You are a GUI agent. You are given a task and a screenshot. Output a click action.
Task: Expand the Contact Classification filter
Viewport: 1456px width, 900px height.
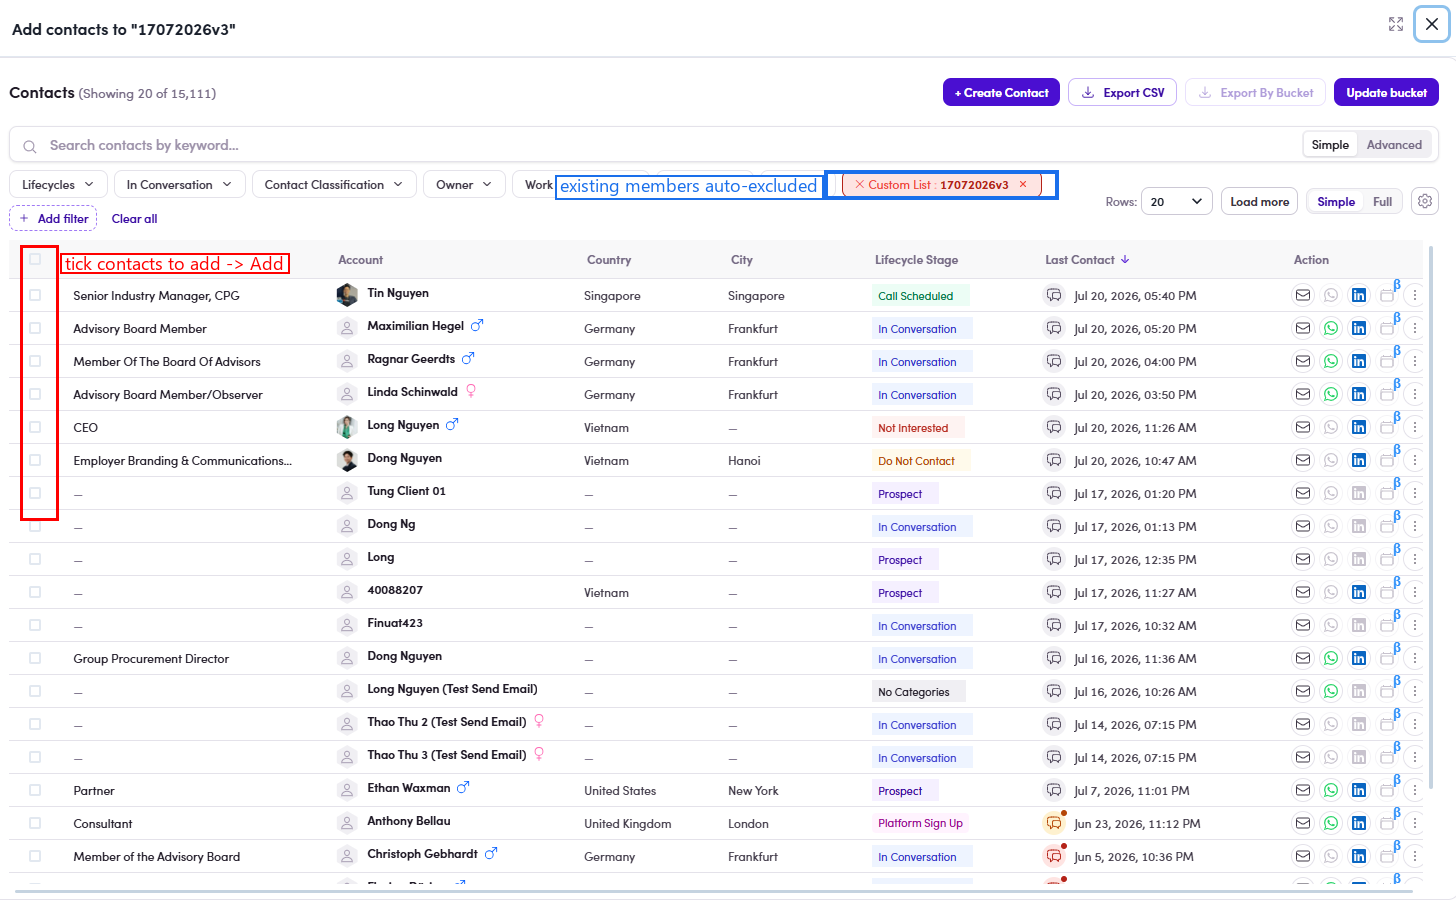(x=334, y=184)
